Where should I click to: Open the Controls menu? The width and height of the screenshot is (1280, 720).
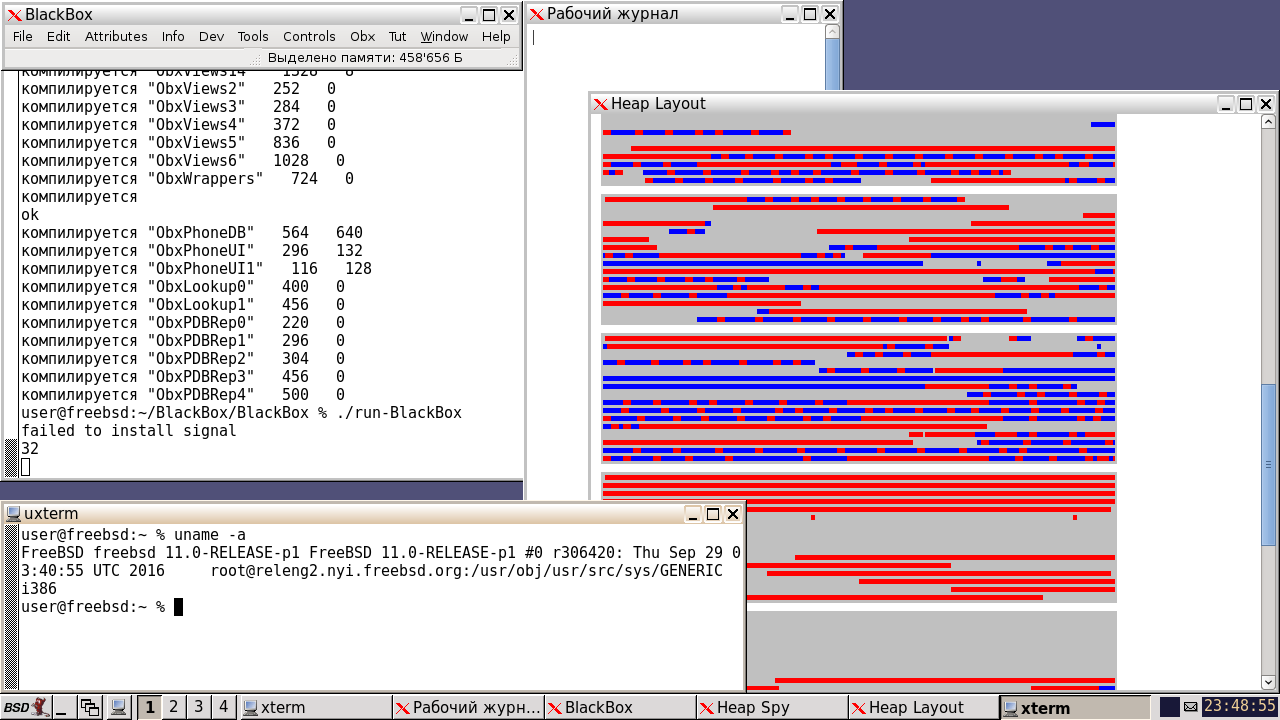309,37
